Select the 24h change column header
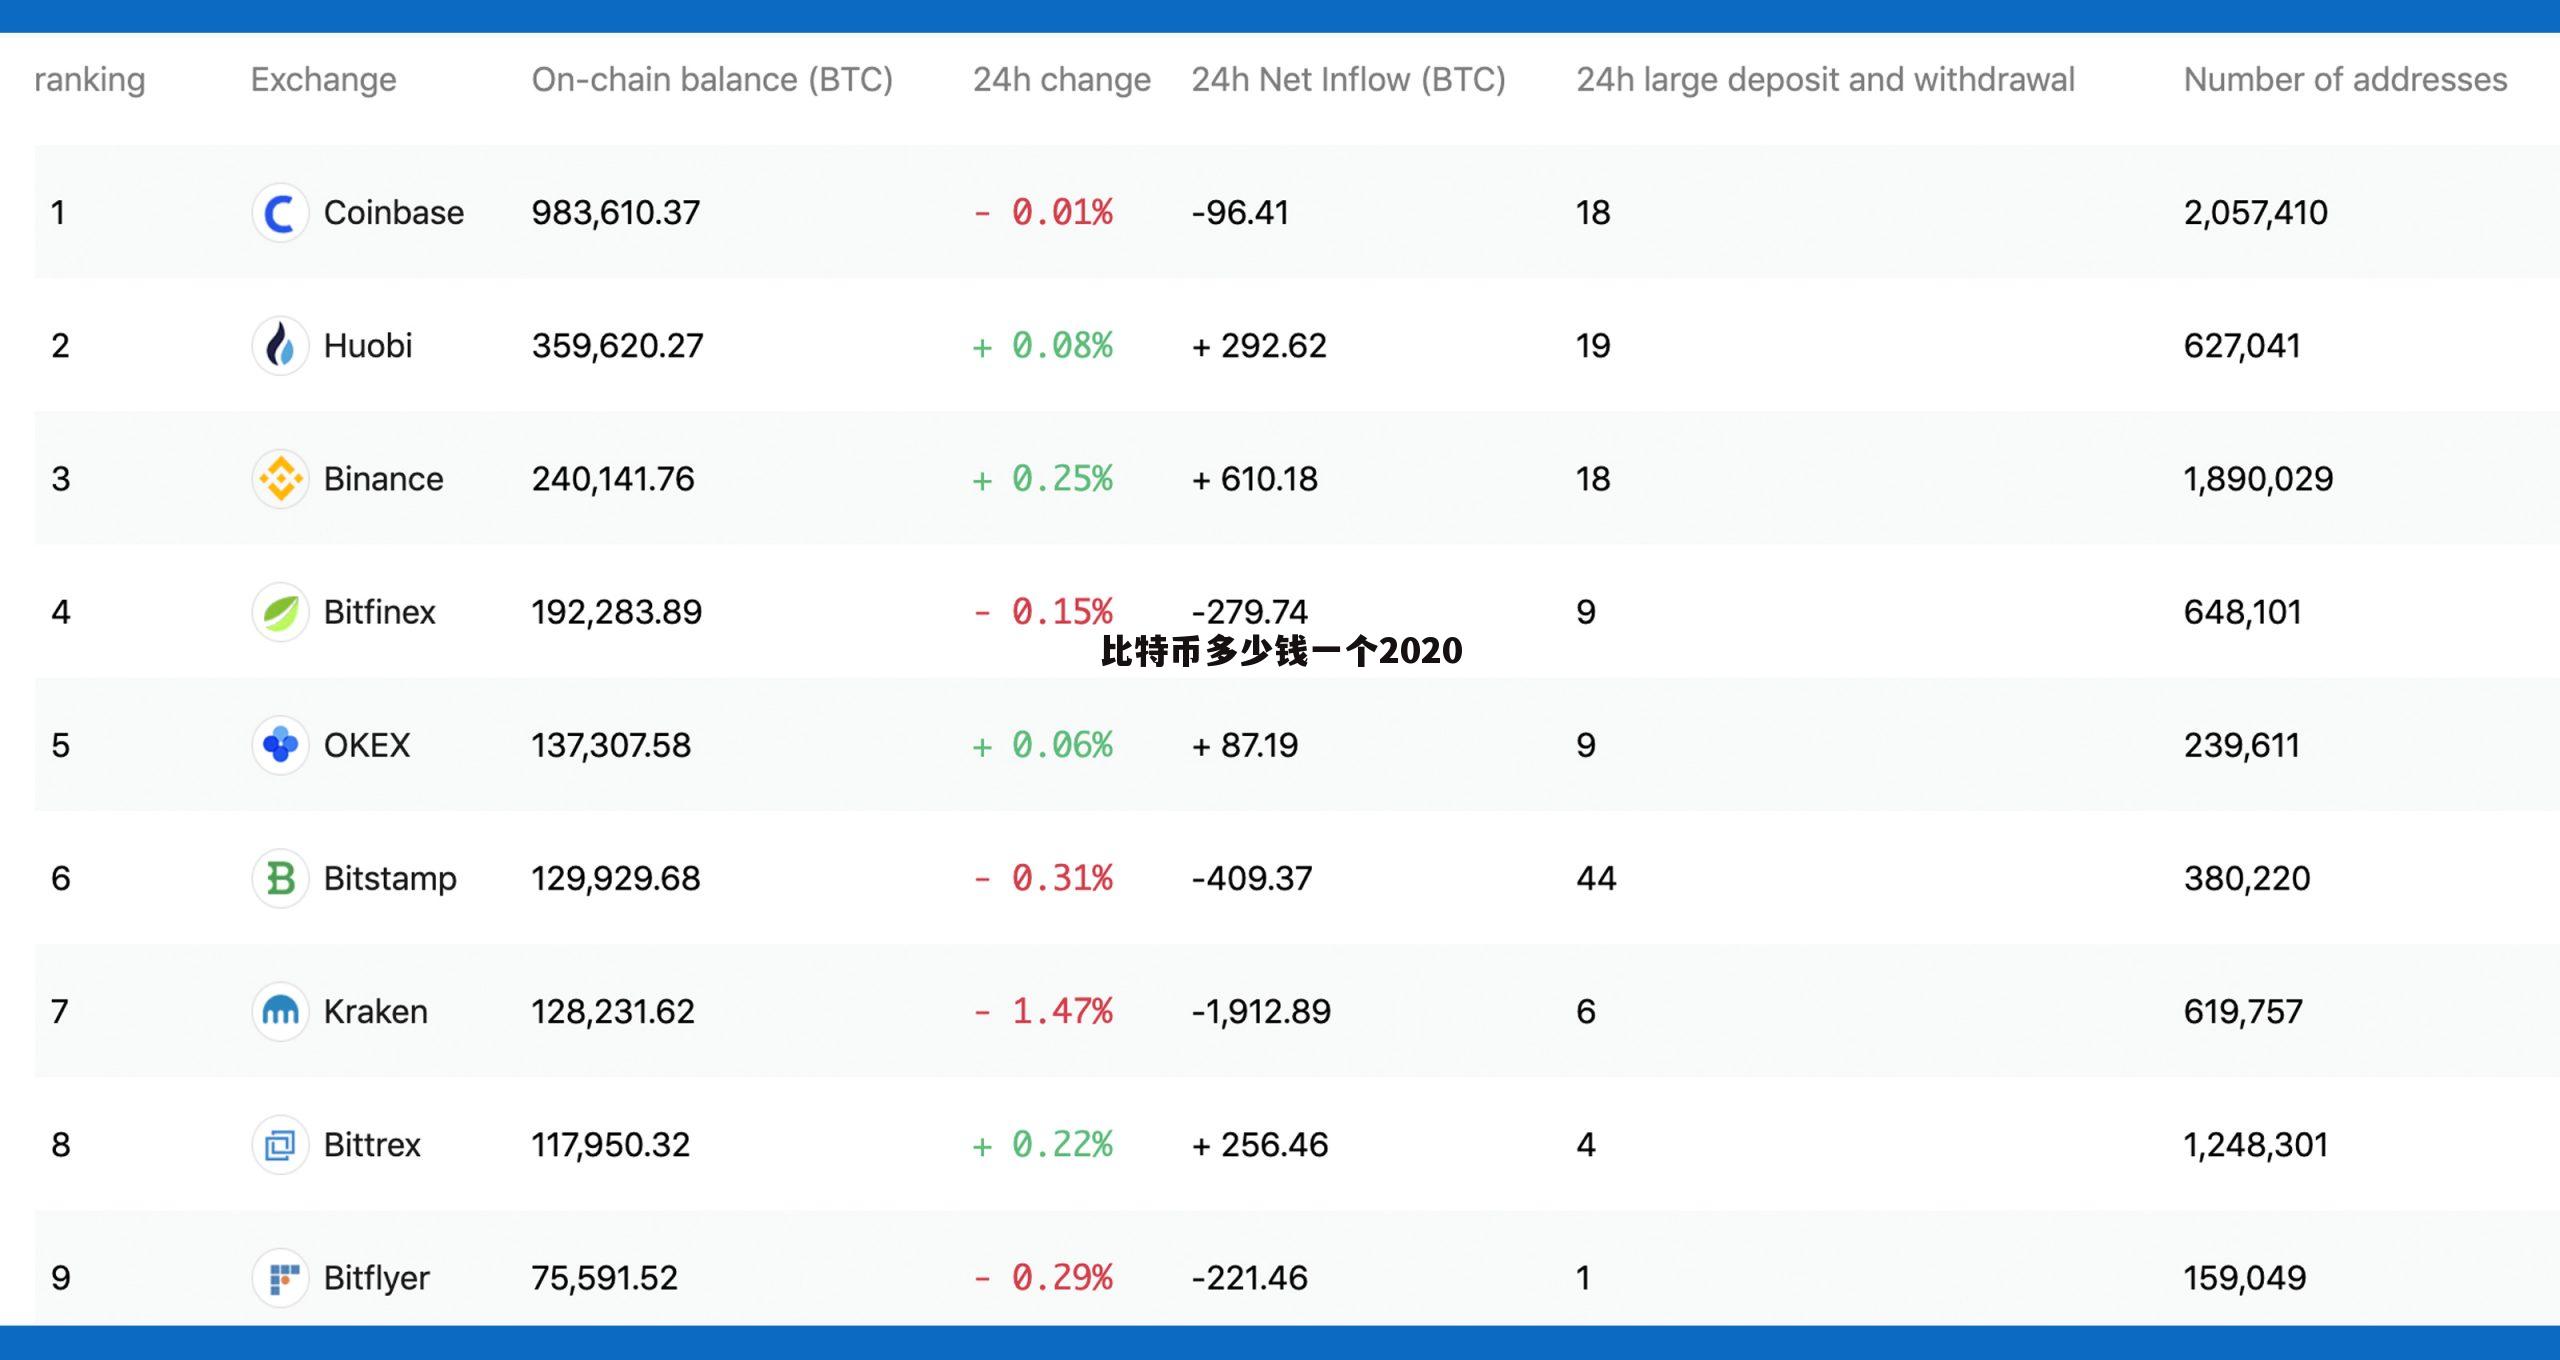This screenshot has width=2560, height=1360. click(x=1062, y=80)
